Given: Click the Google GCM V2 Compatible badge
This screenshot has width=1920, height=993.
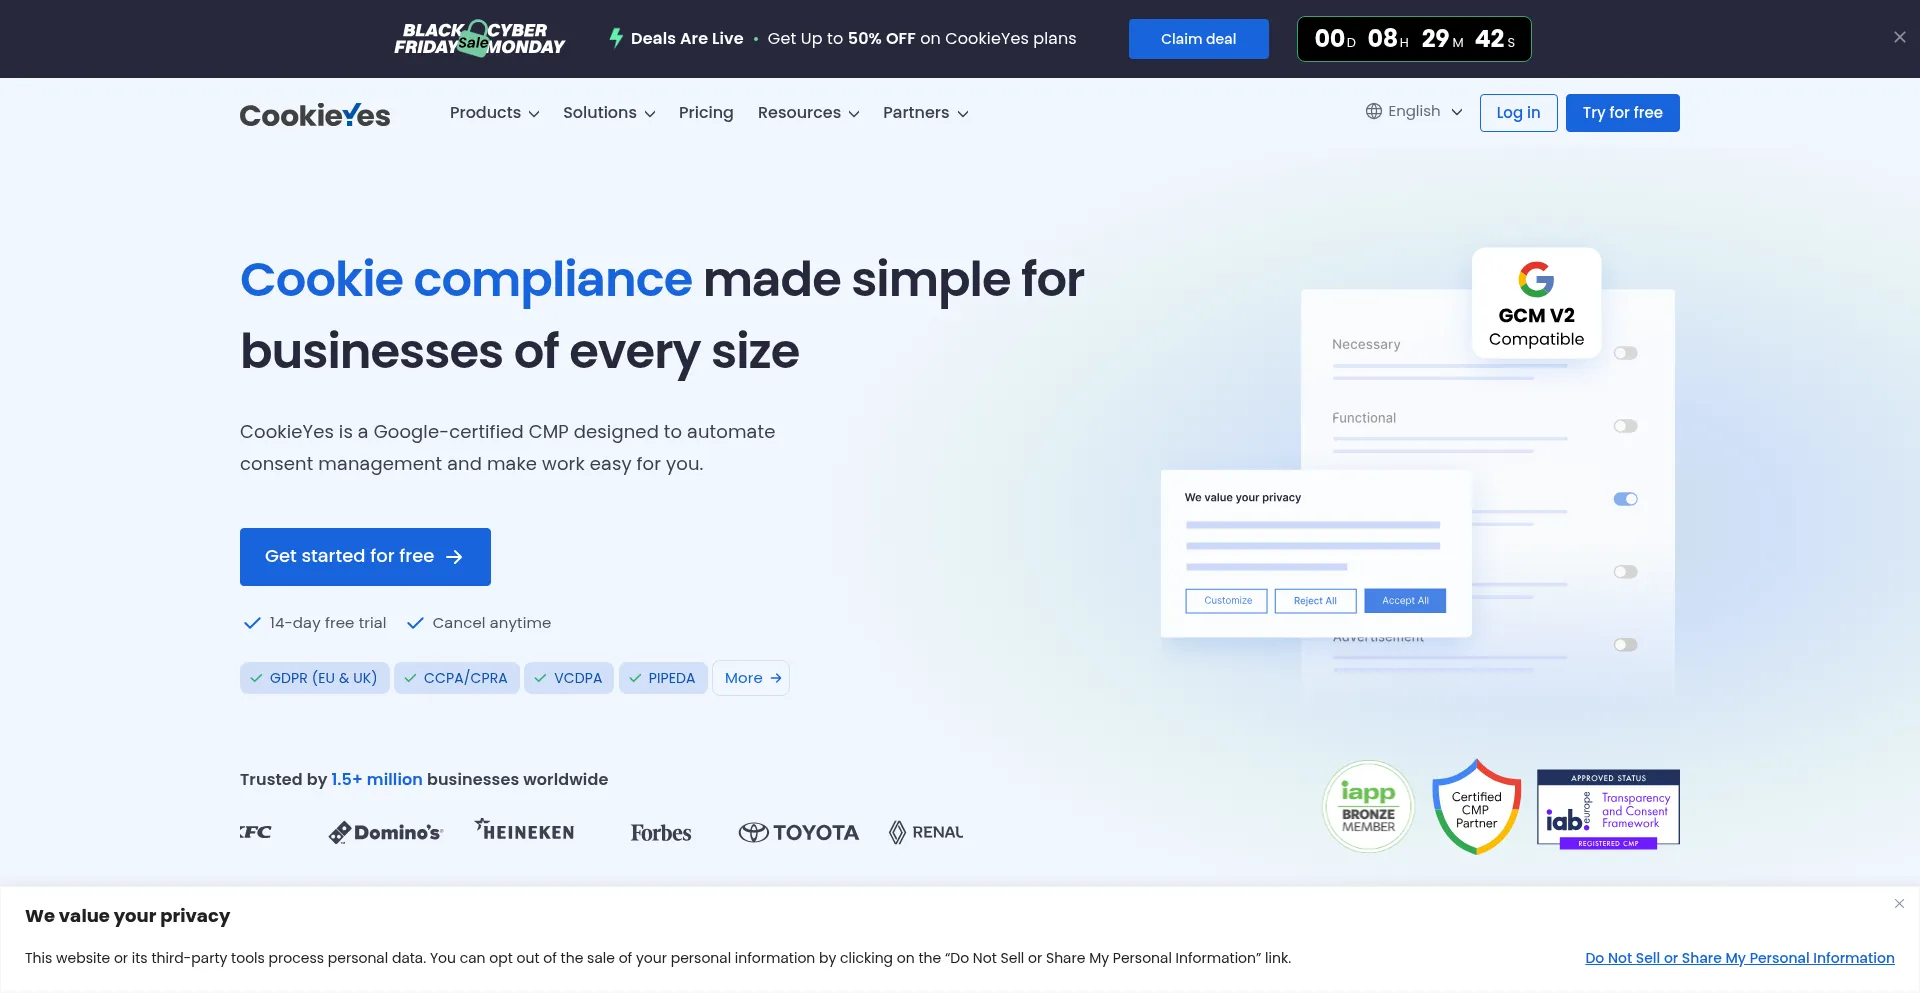Looking at the screenshot, I should 1536,303.
